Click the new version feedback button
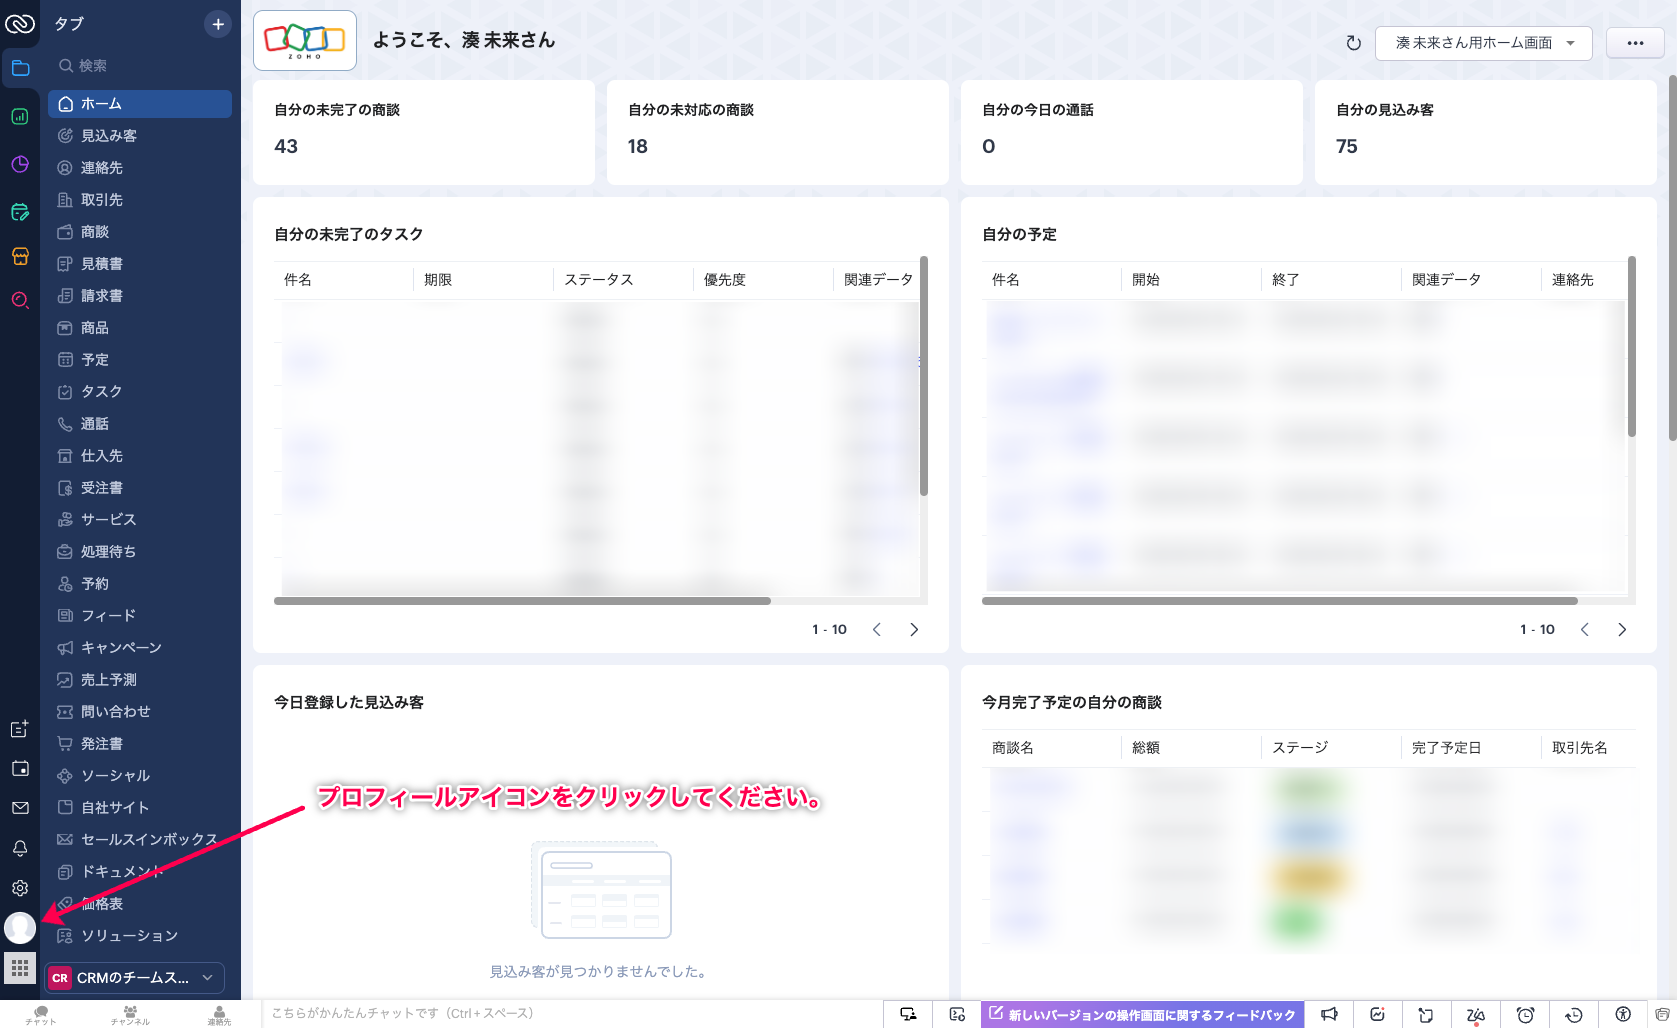Viewport: 1677px width, 1028px height. point(1142,1015)
